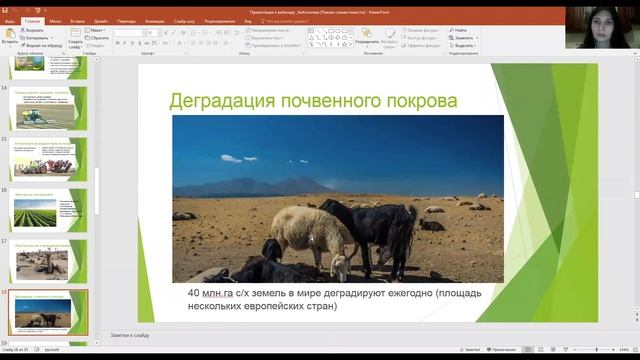The height and width of the screenshot is (360, 640).
Task: Select slide thumbnail 16 with green field
Action: click(x=48, y=211)
